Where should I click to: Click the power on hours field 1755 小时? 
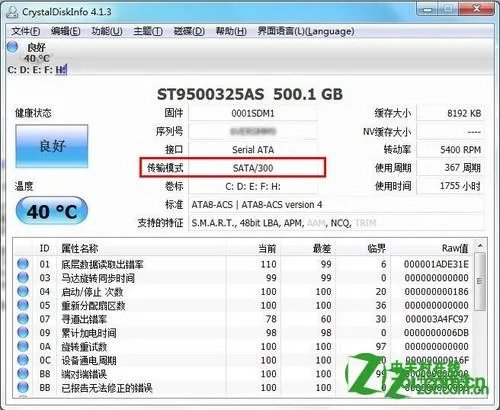pyautogui.click(x=450, y=186)
